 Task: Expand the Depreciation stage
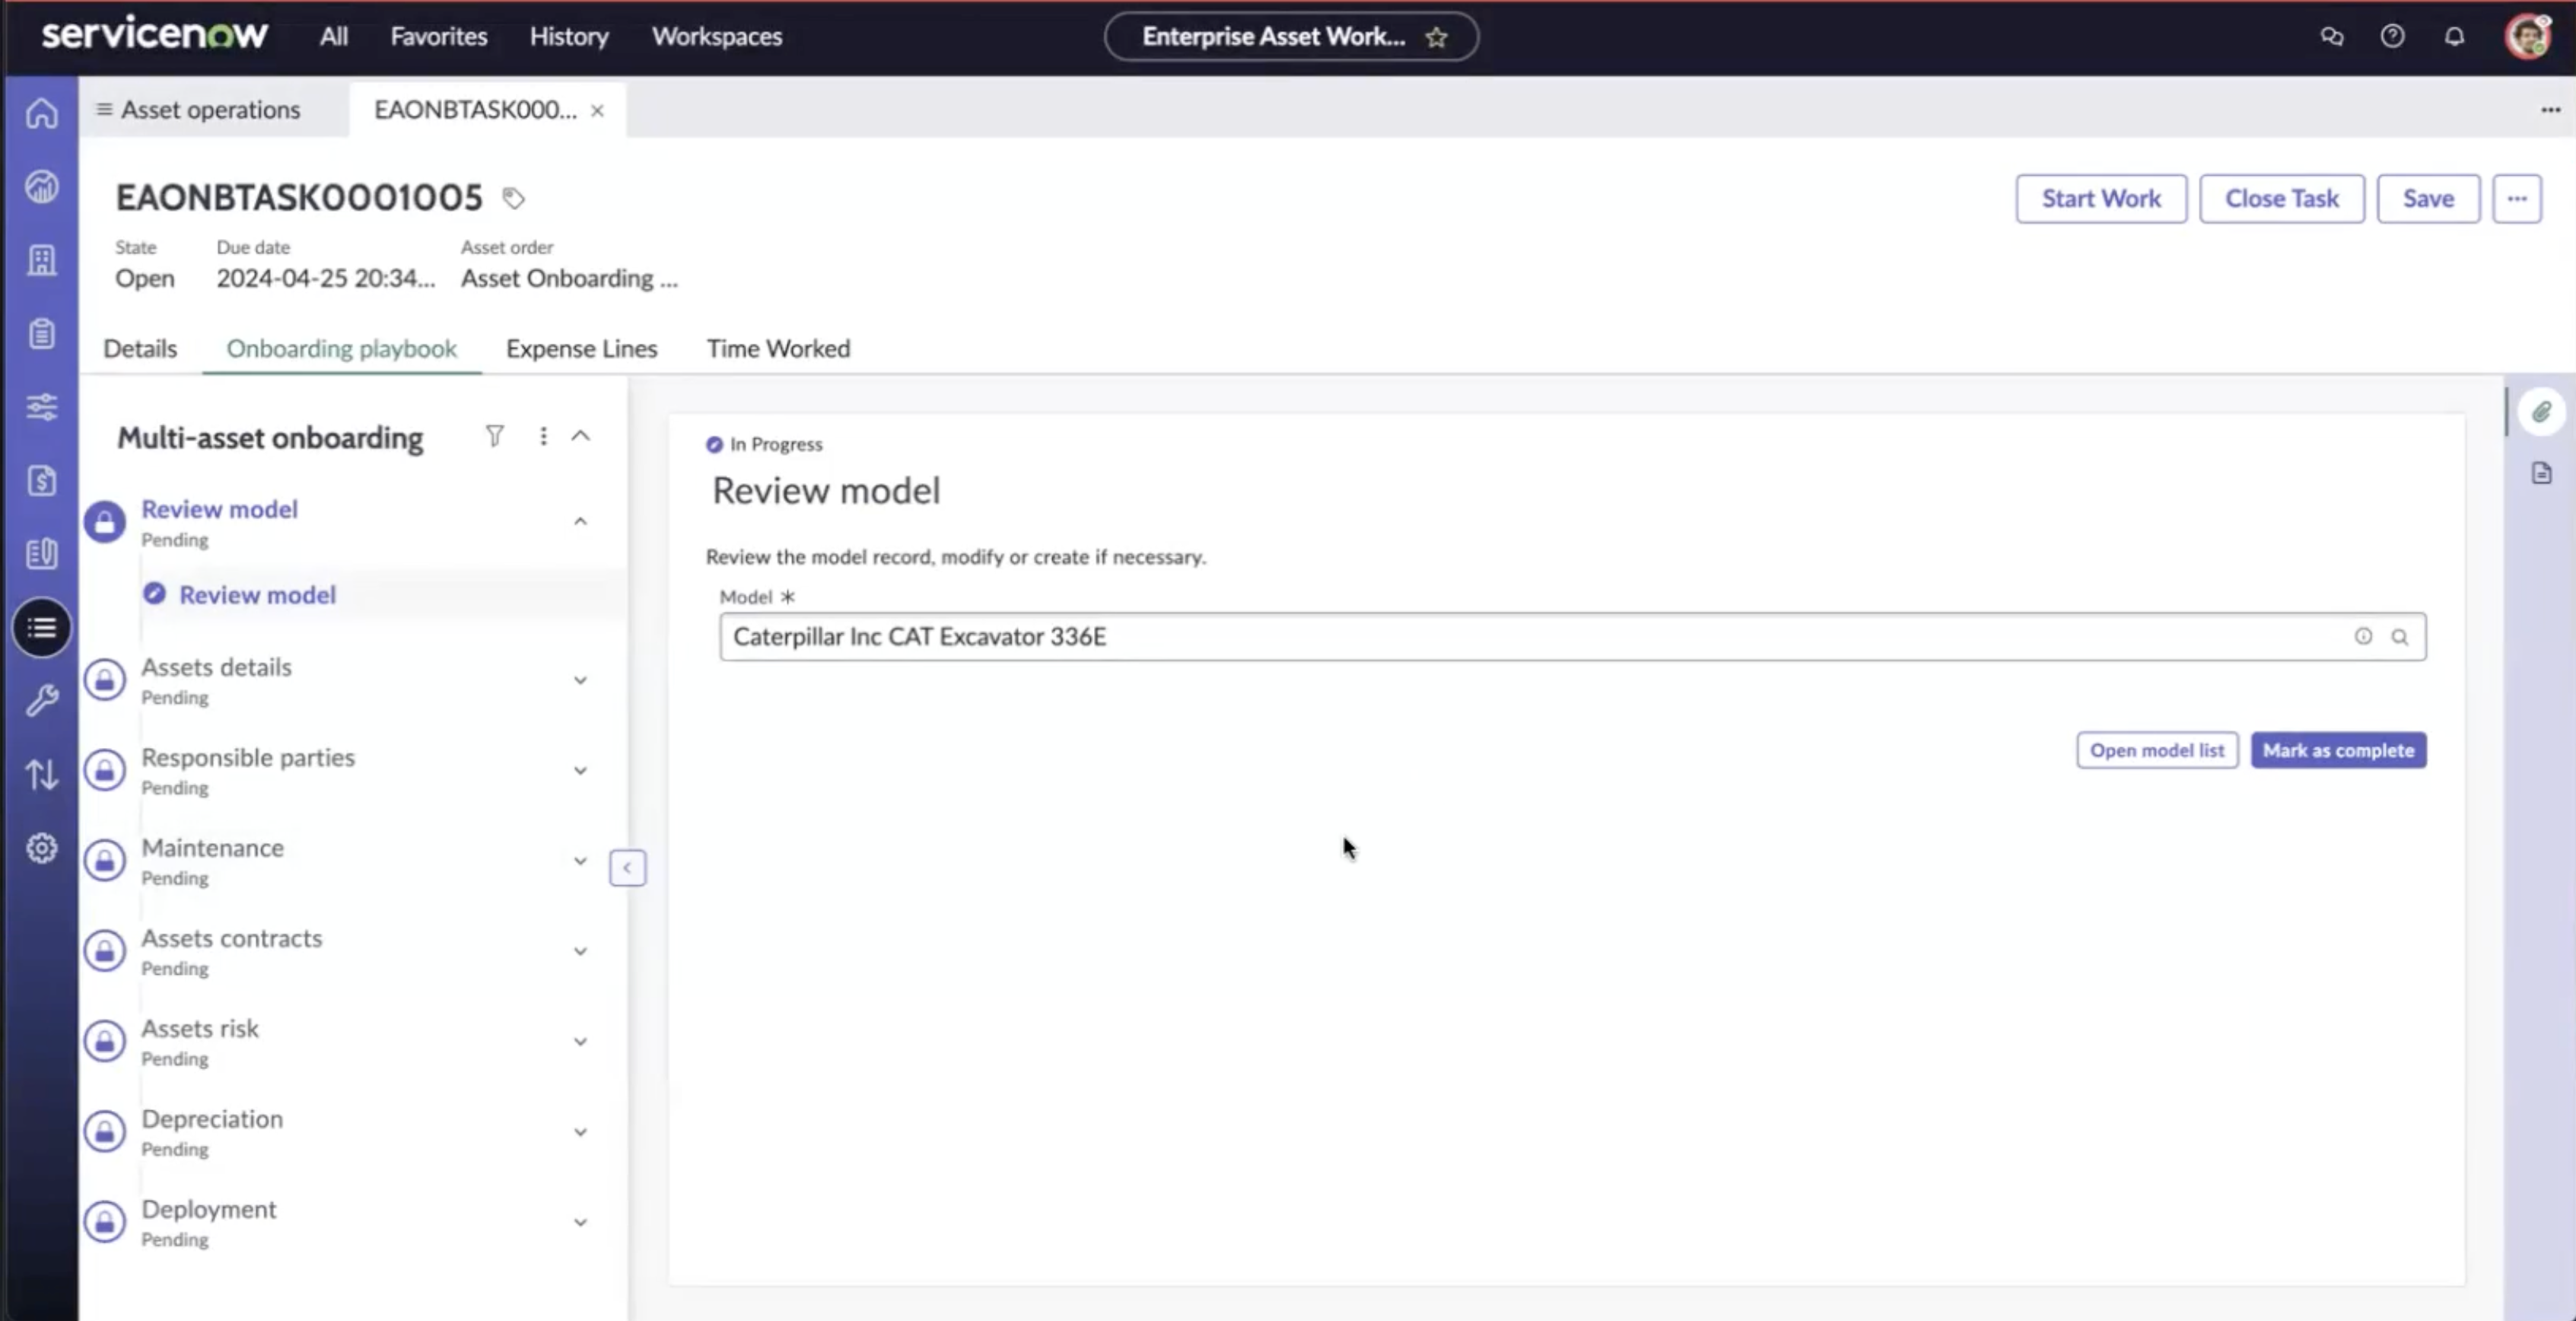[x=580, y=1131]
